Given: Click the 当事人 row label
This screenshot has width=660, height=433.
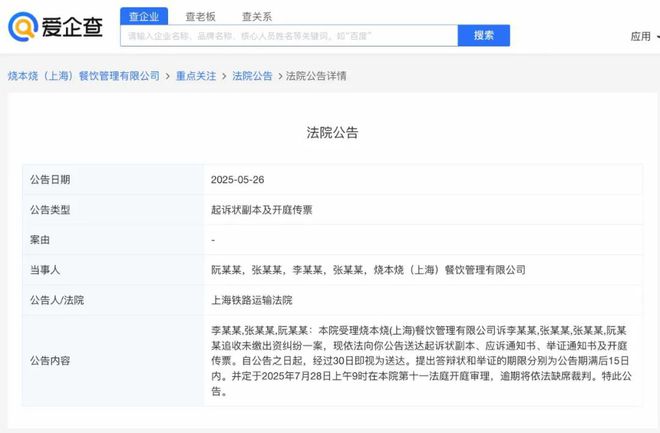Looking at the screenshot, I should [45, 270].
